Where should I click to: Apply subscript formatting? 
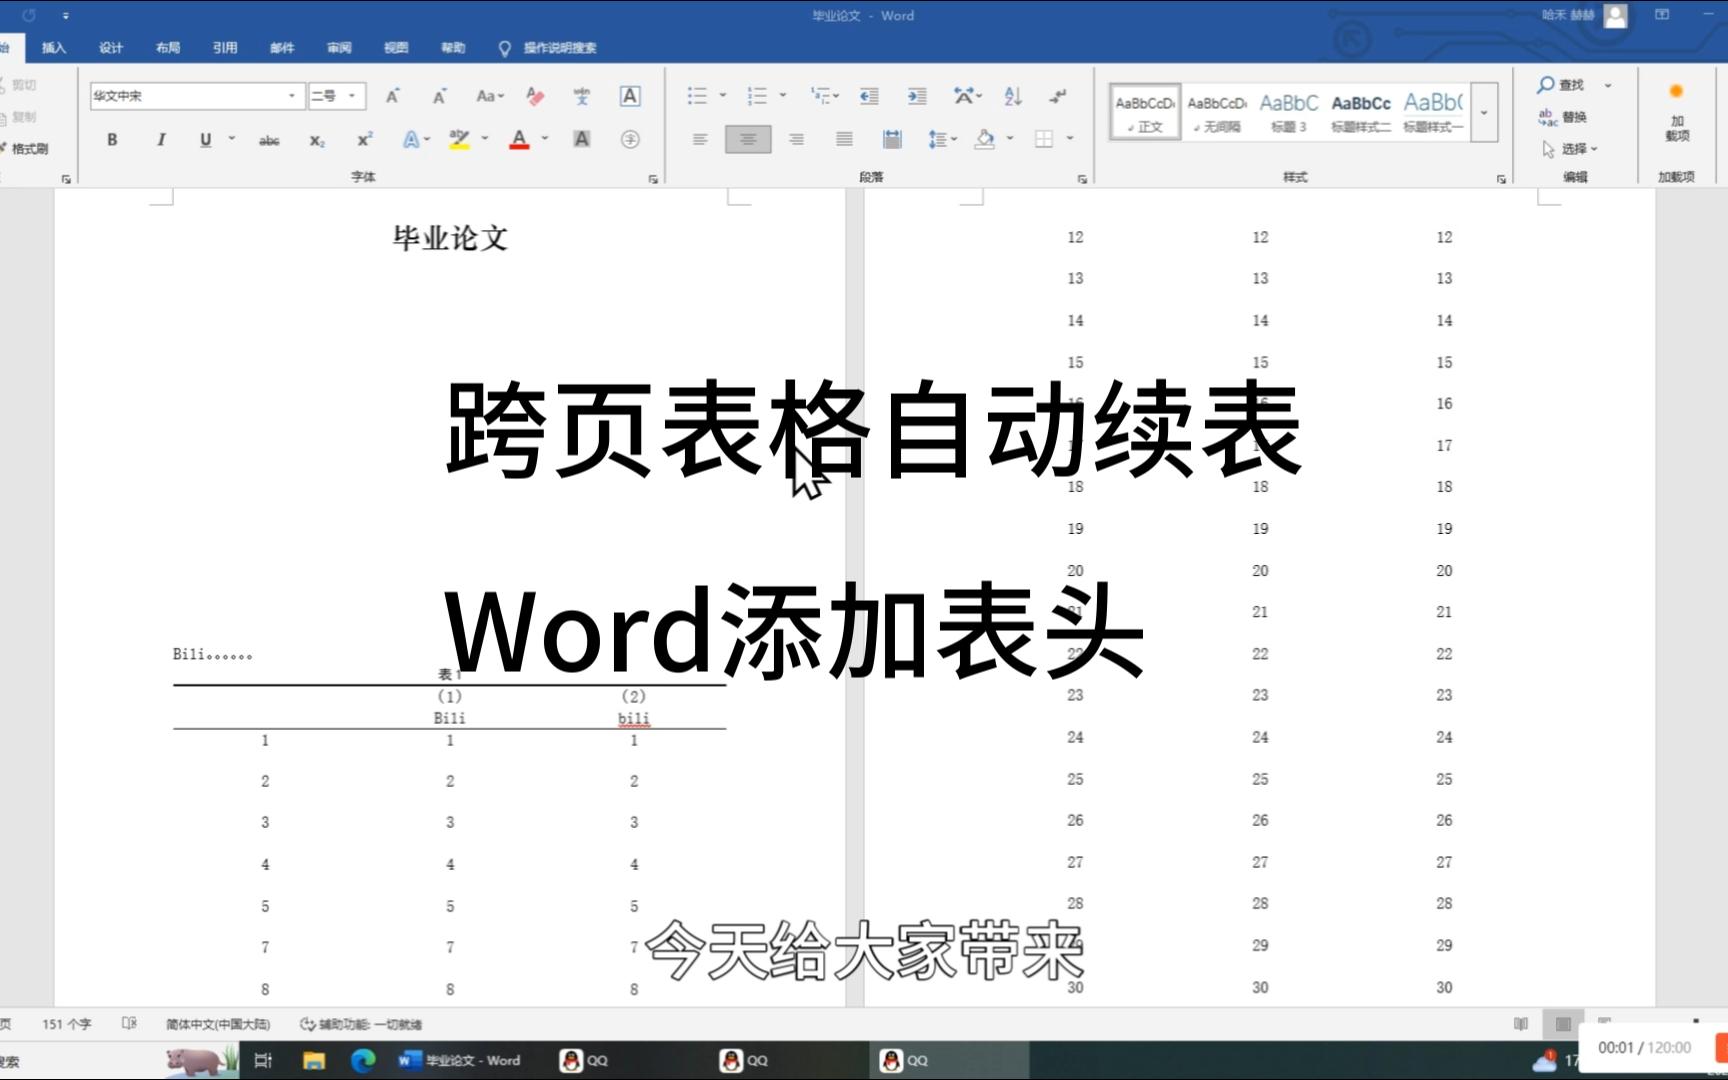pyautogui.click(x=316, y=141)
